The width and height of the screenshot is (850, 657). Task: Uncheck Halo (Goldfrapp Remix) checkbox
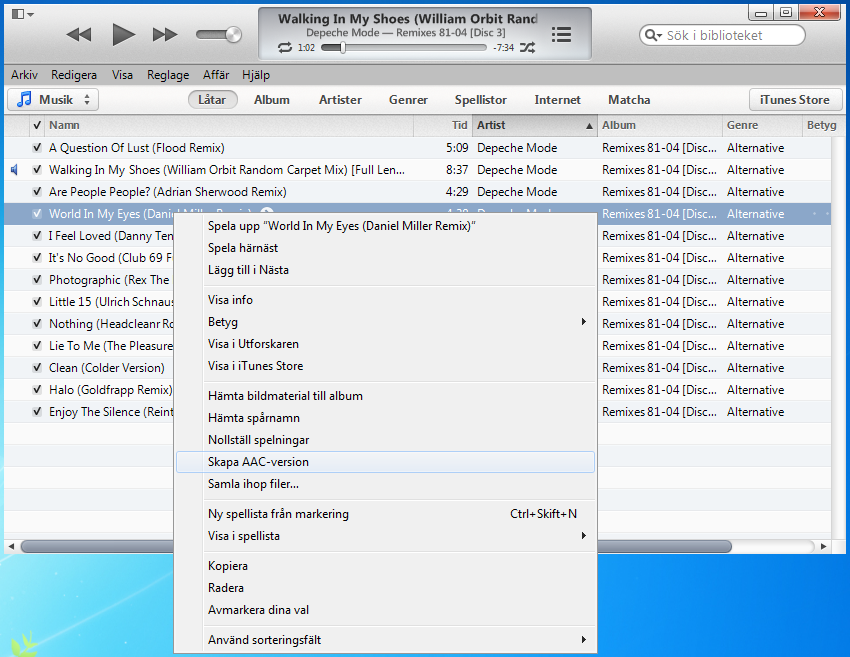37,390
